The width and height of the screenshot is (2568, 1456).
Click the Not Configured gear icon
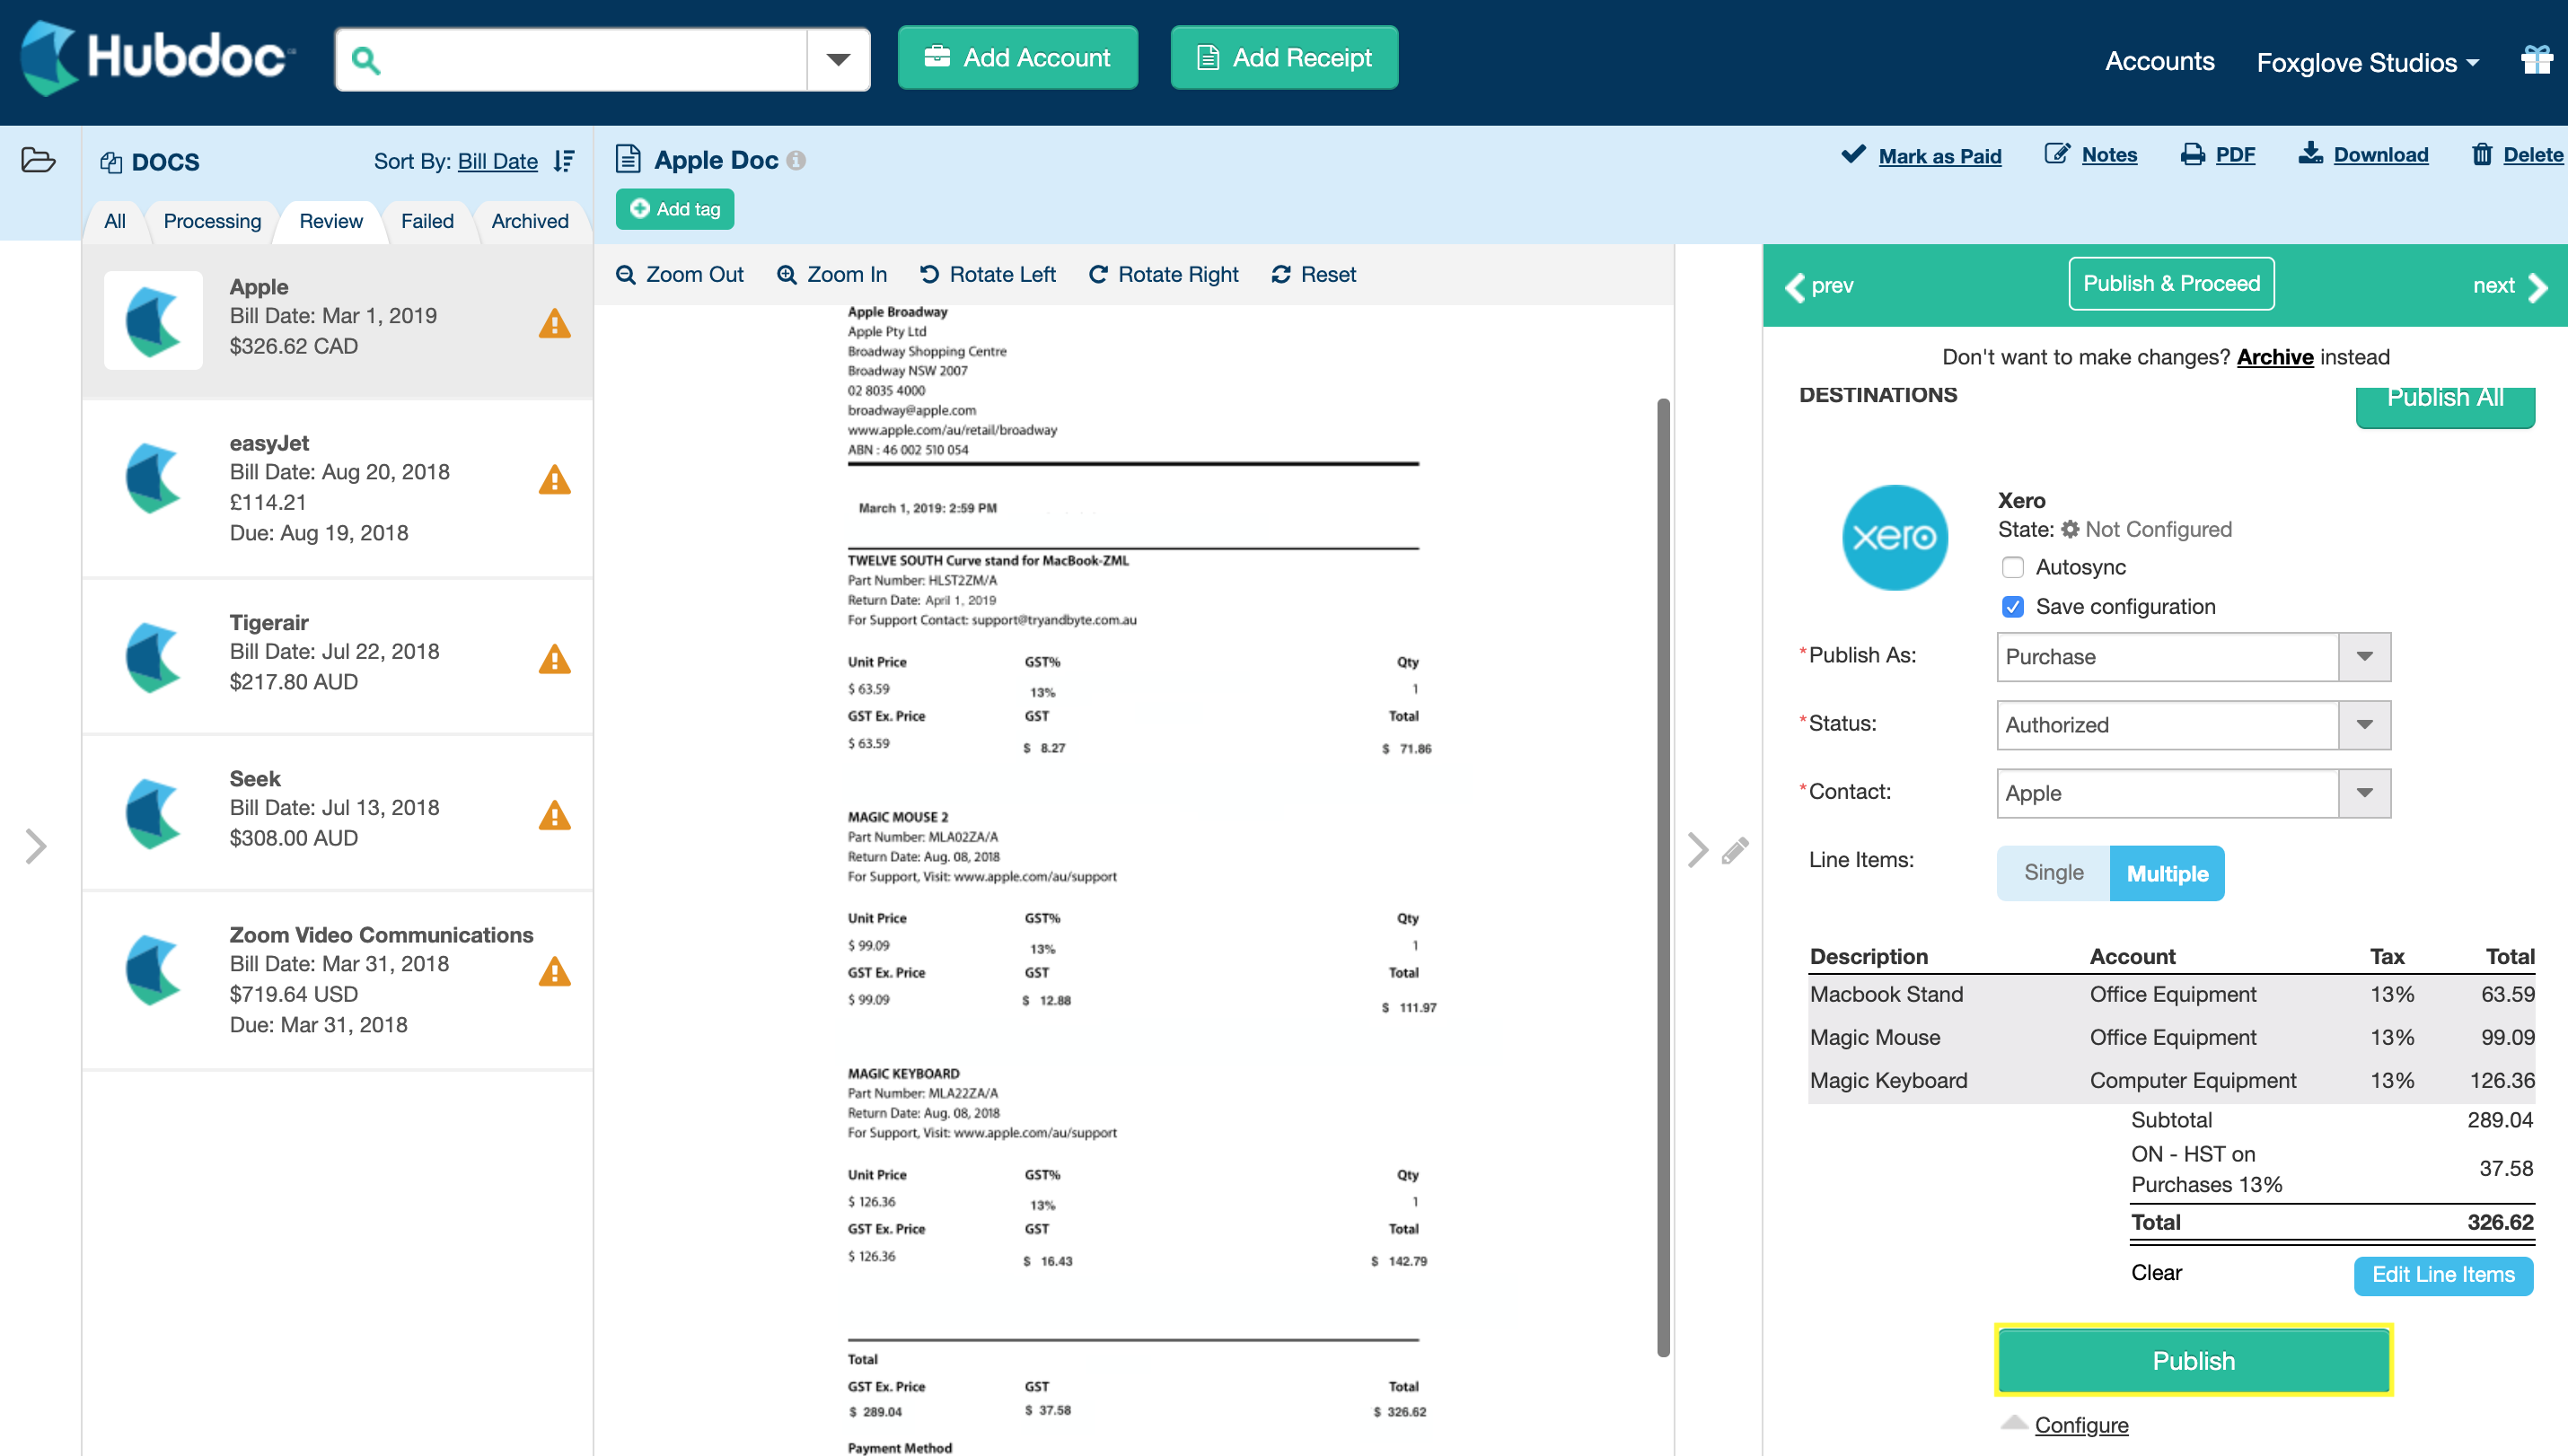click(2070, 529)
